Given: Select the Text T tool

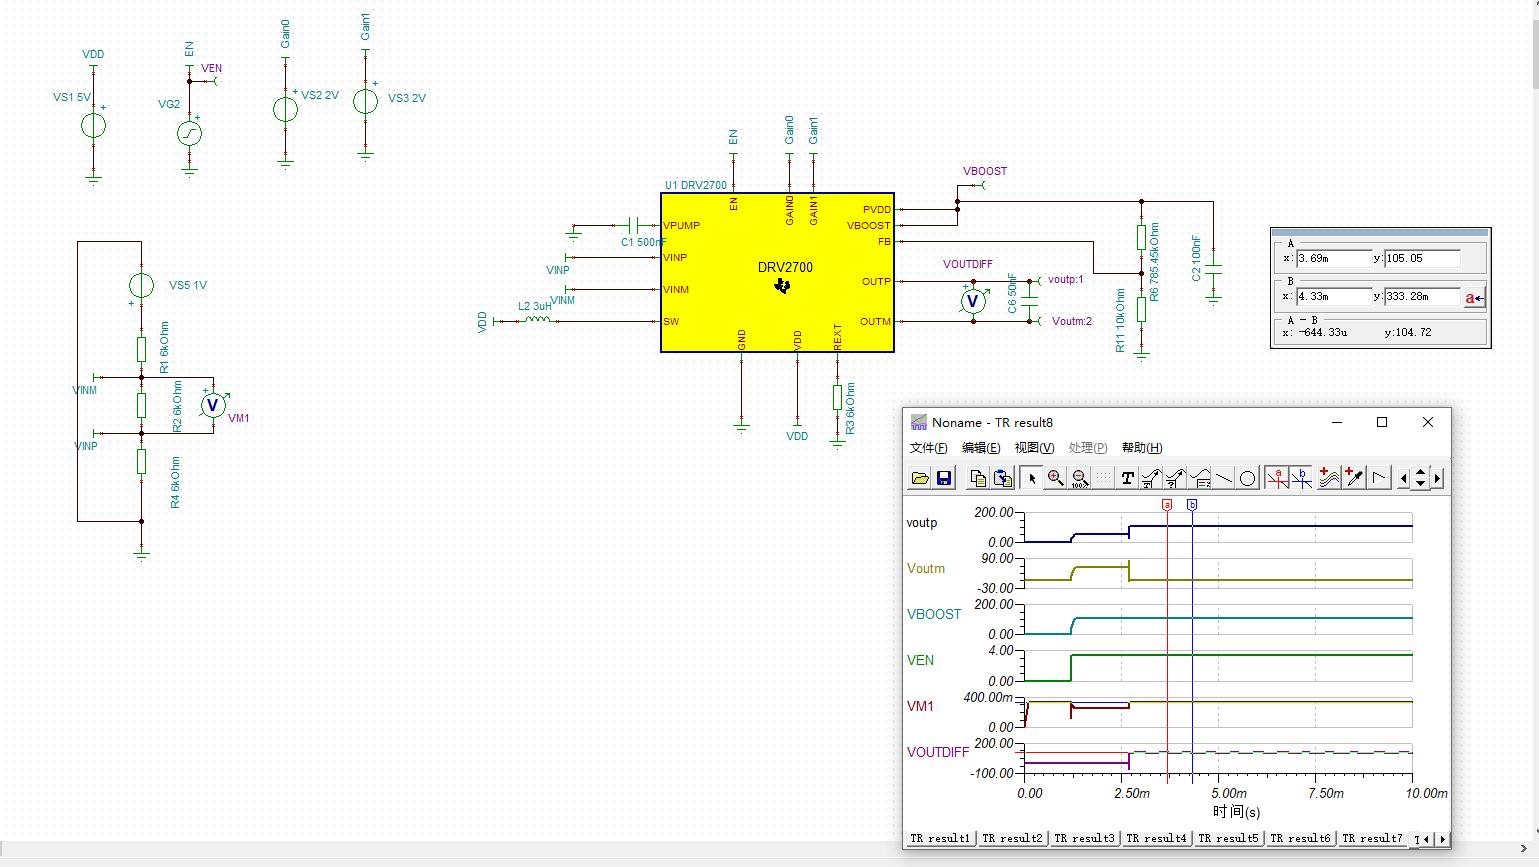Looking at the screenshot, I should [x=1127, y=478].
